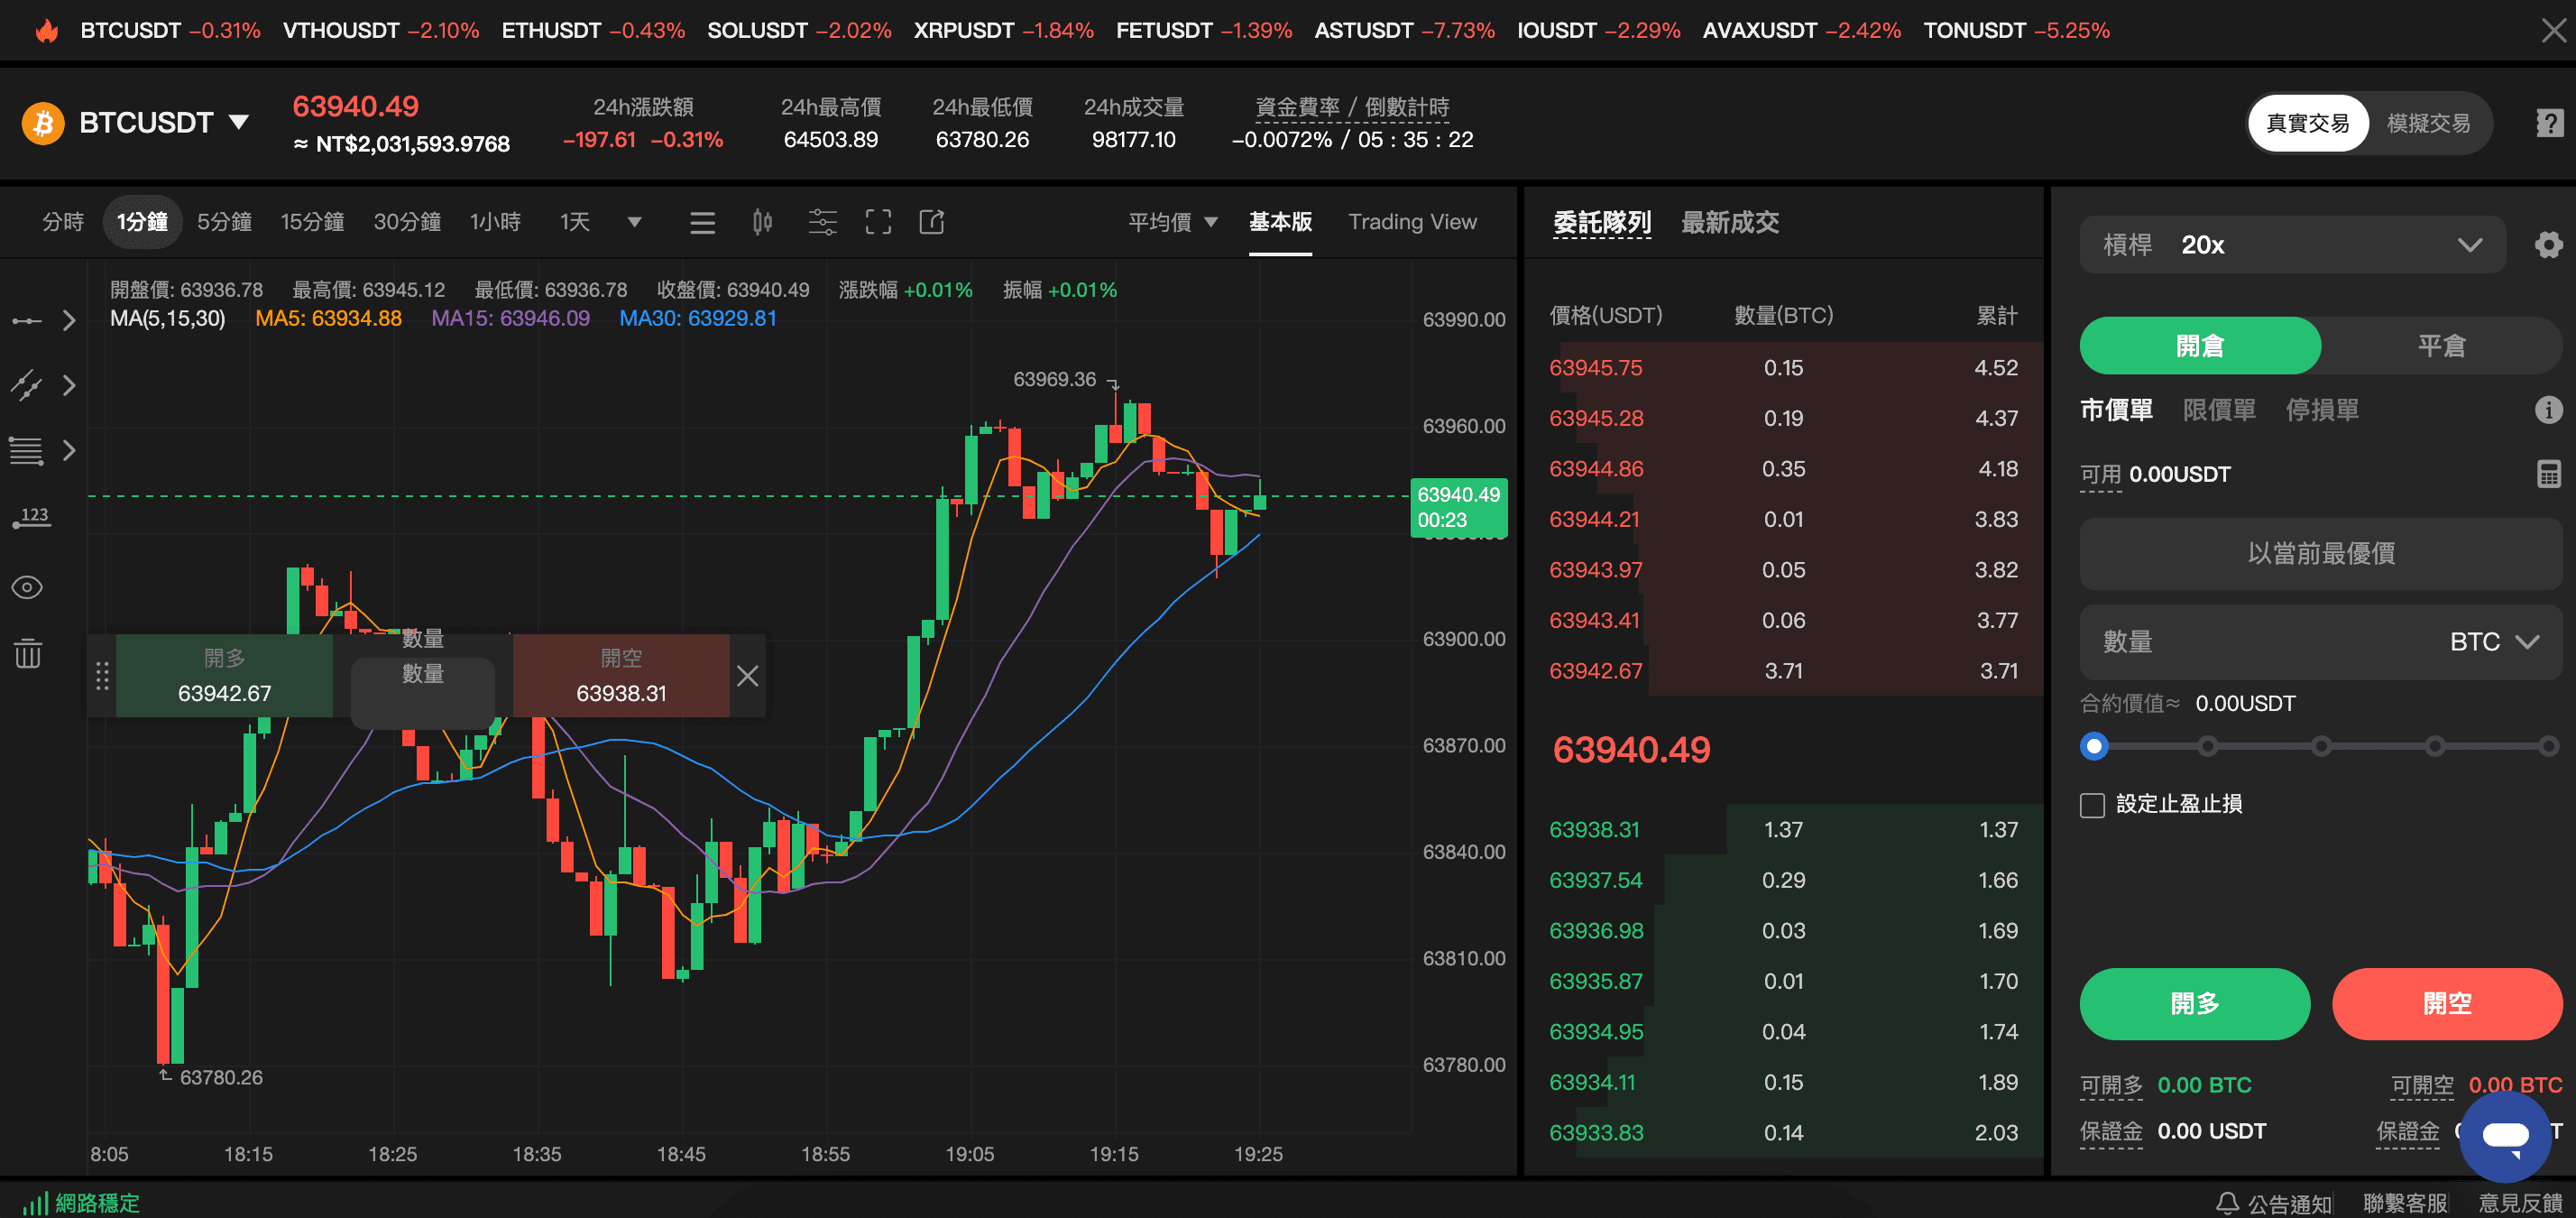
Task: Grab the quick order panel handle
Action: tap(102, 676)
